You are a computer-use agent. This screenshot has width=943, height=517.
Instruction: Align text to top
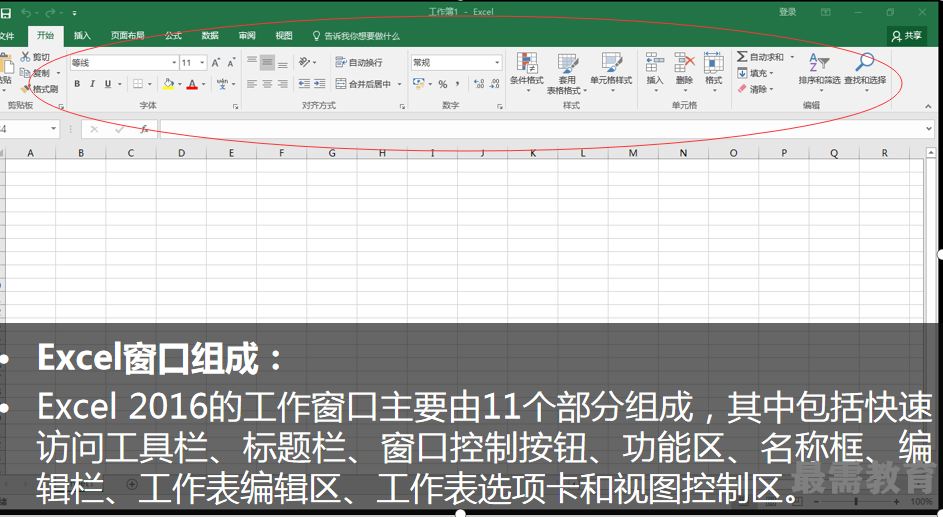(252, 62)
